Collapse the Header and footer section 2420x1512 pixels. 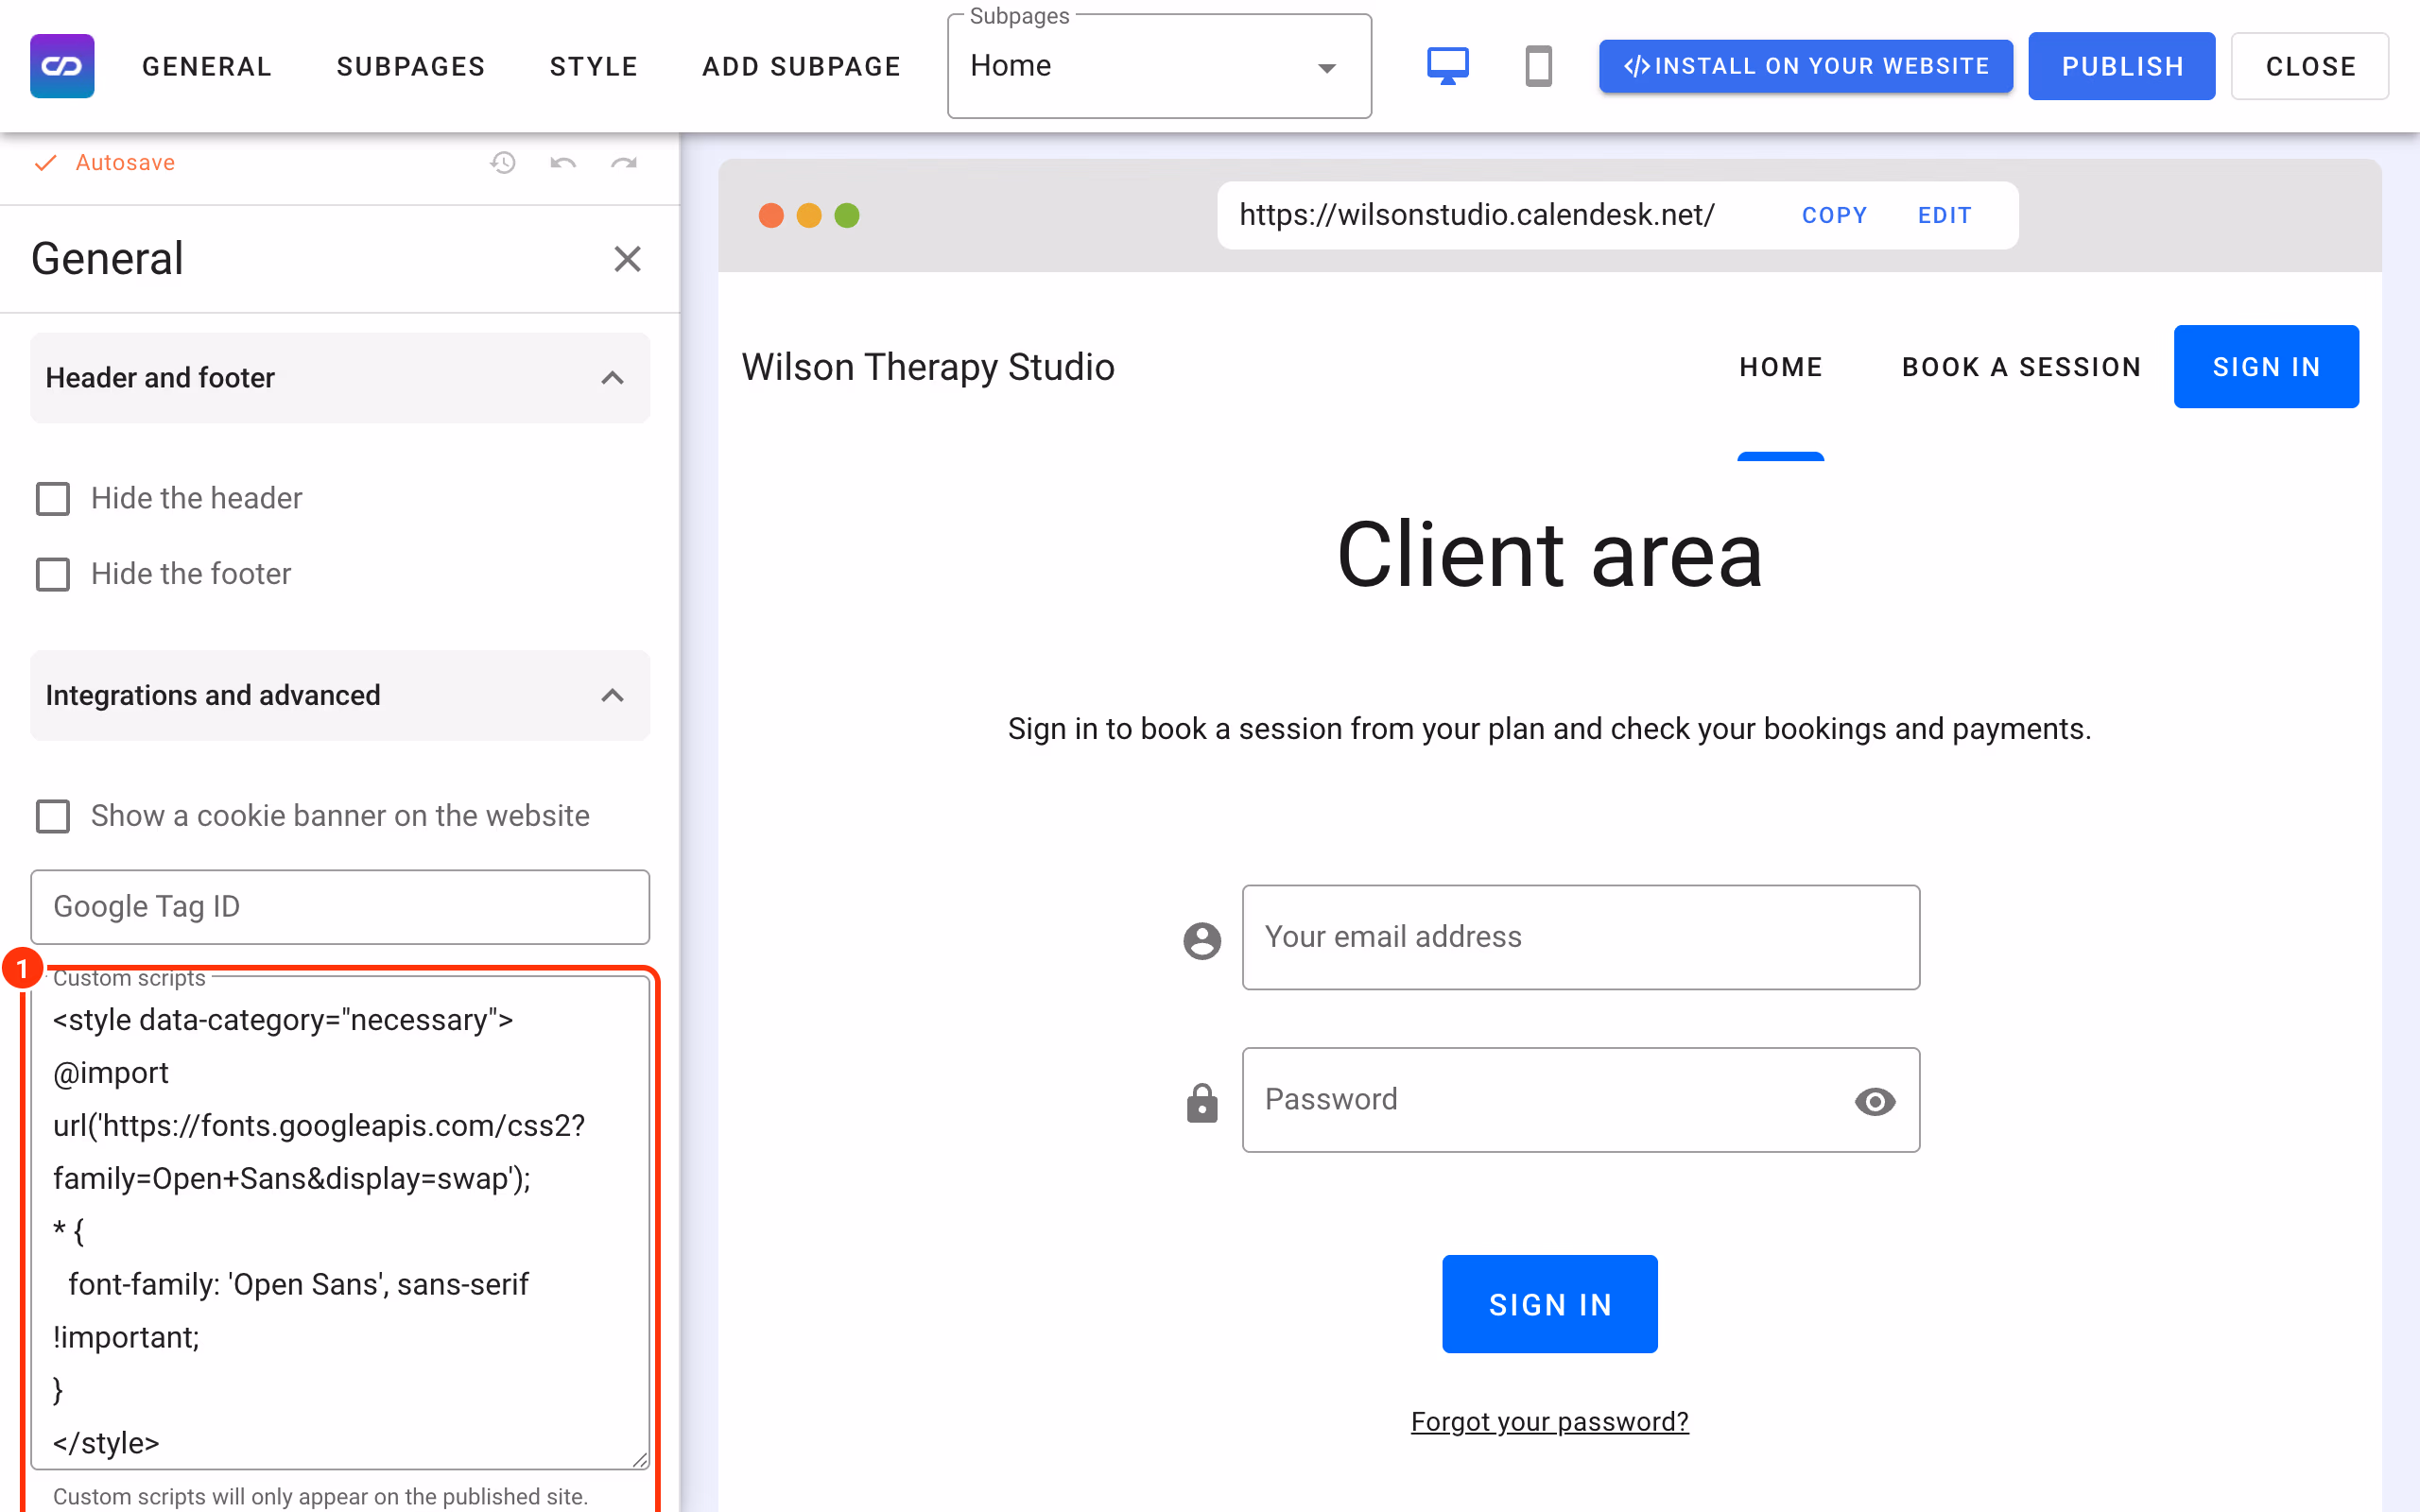coord(340,378)
